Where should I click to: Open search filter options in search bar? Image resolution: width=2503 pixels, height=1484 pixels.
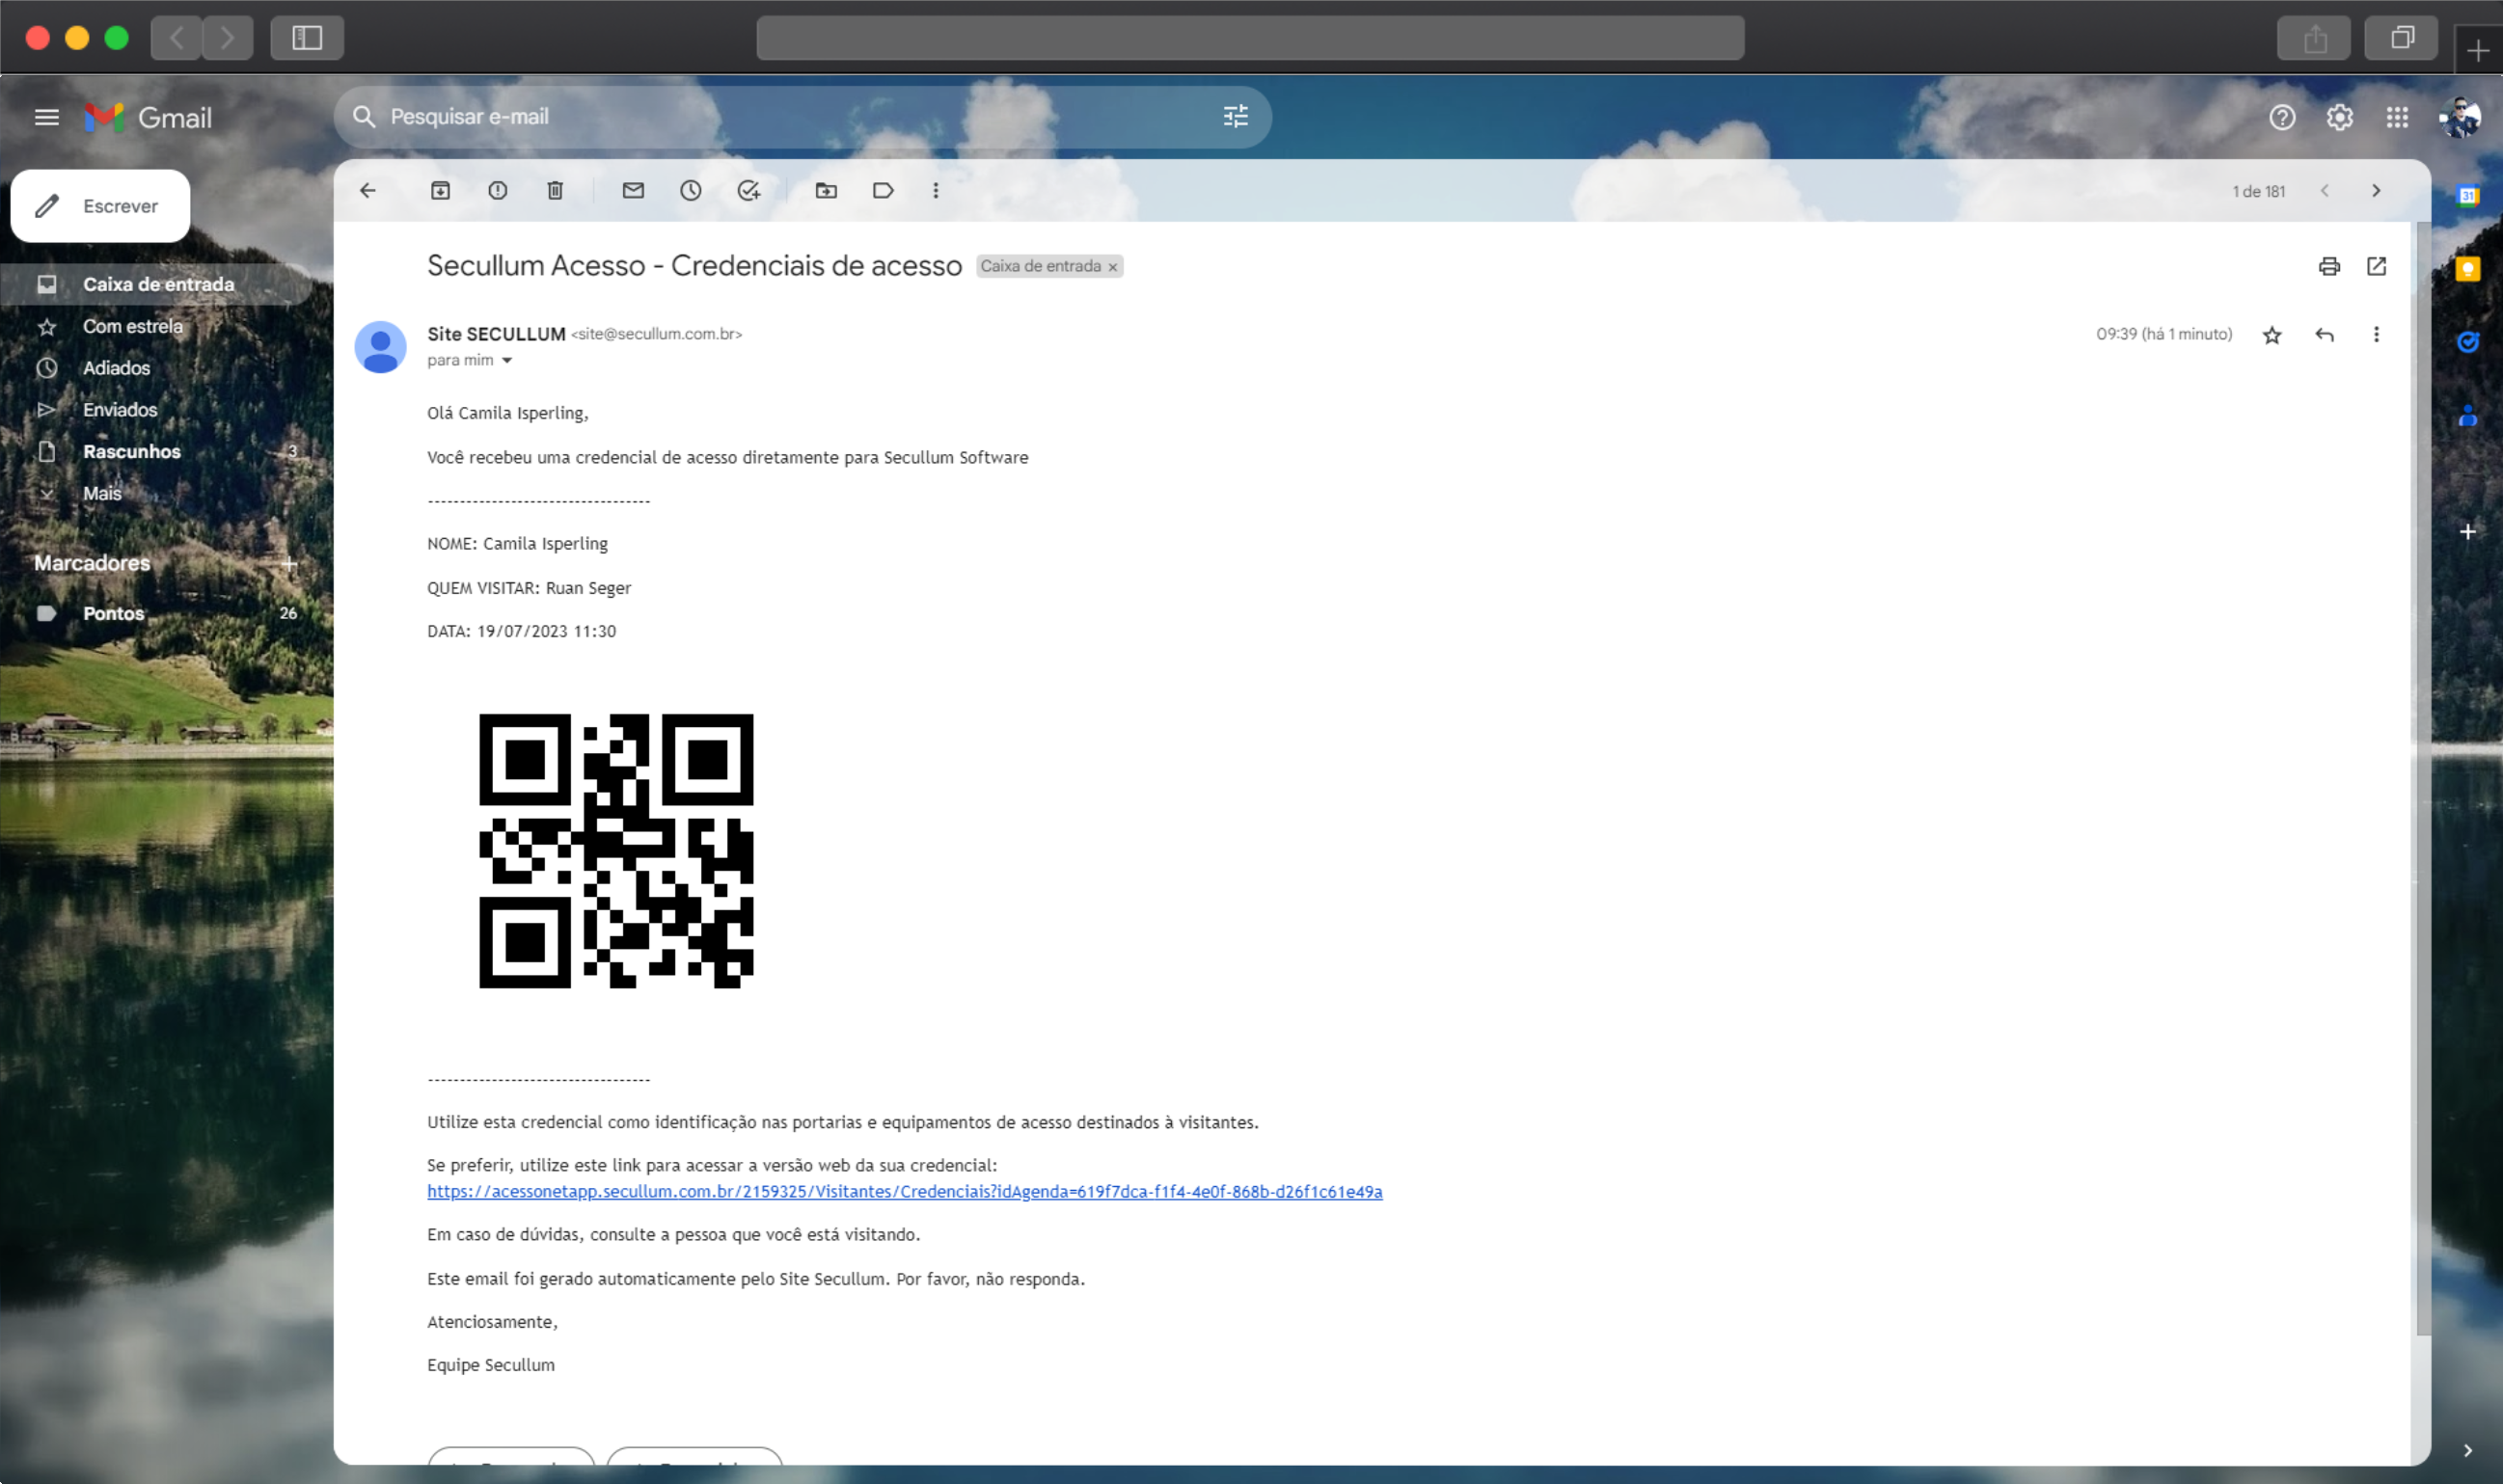tap(1235, 117)
